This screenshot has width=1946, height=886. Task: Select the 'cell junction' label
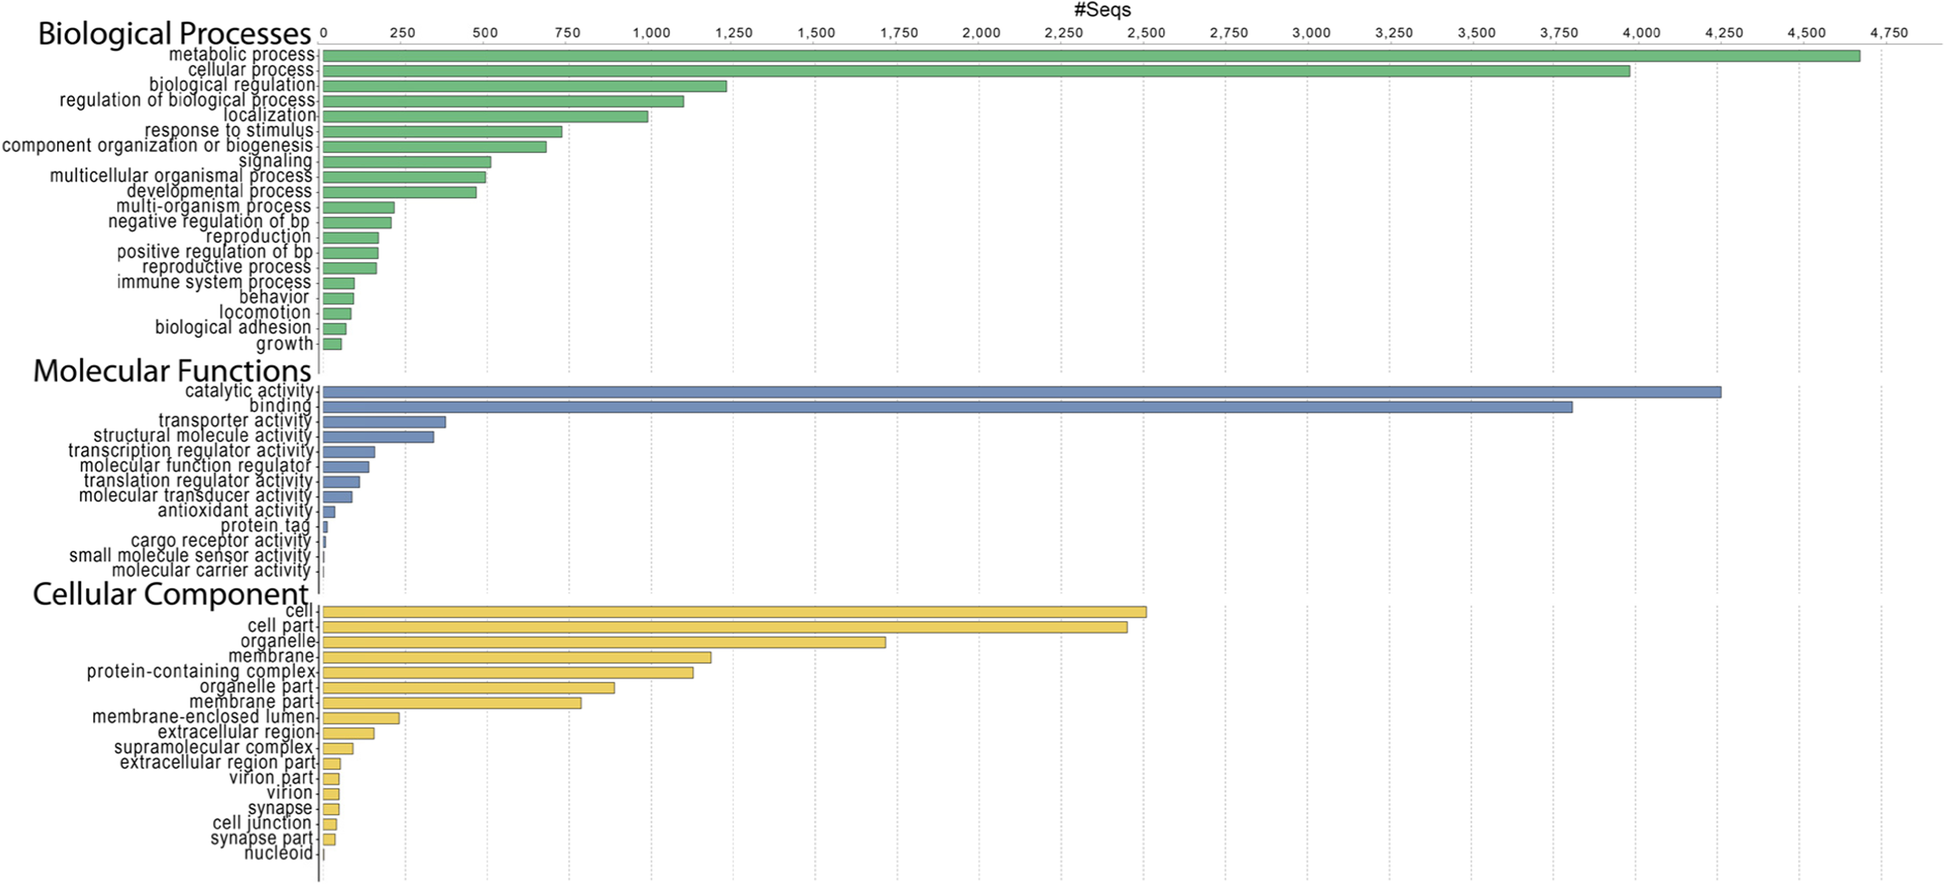click(x=262, y=824)
